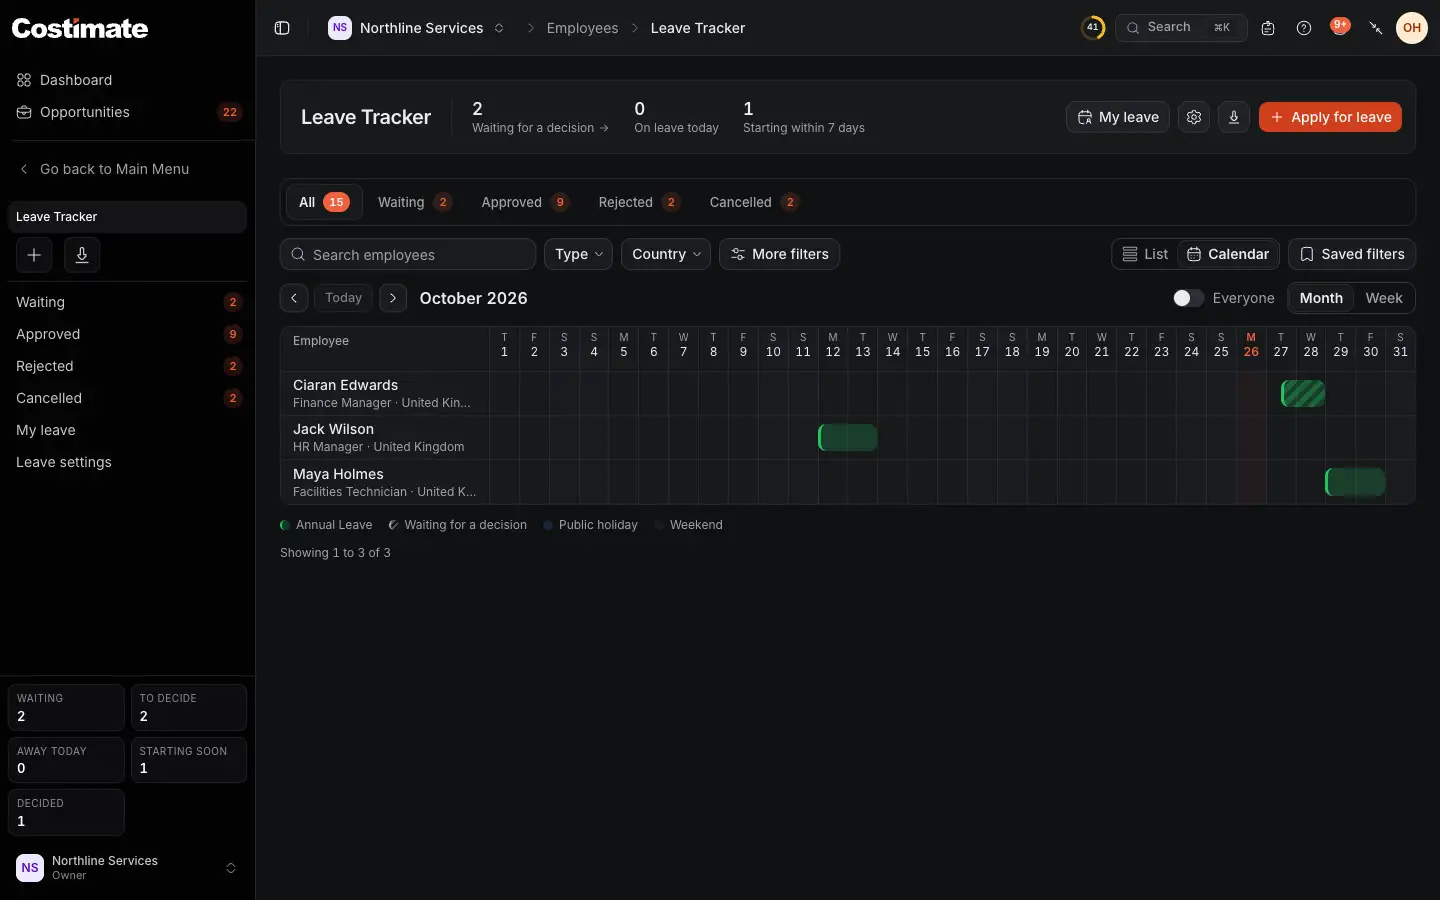Click the Today button
The height and width of the screenshot is (900, 1440).
coord(343,298)
